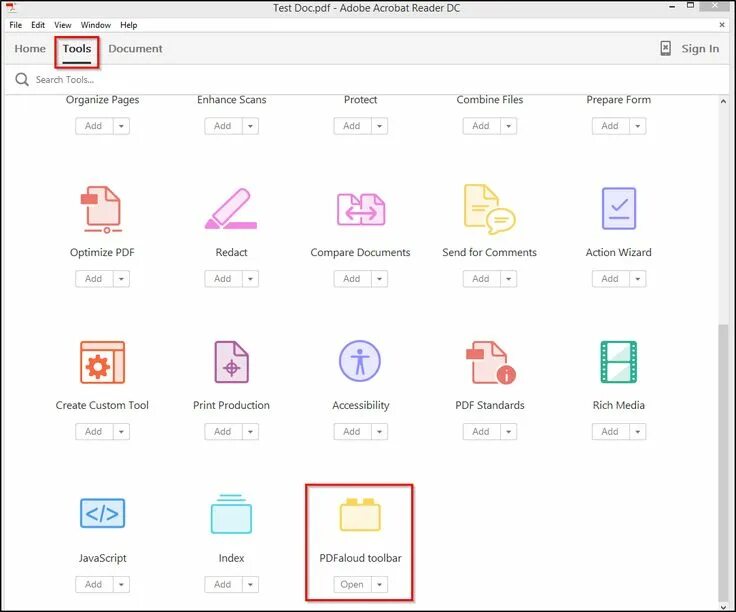736x612 pixels.
Task: Click Add under Index
Action: 222,584
